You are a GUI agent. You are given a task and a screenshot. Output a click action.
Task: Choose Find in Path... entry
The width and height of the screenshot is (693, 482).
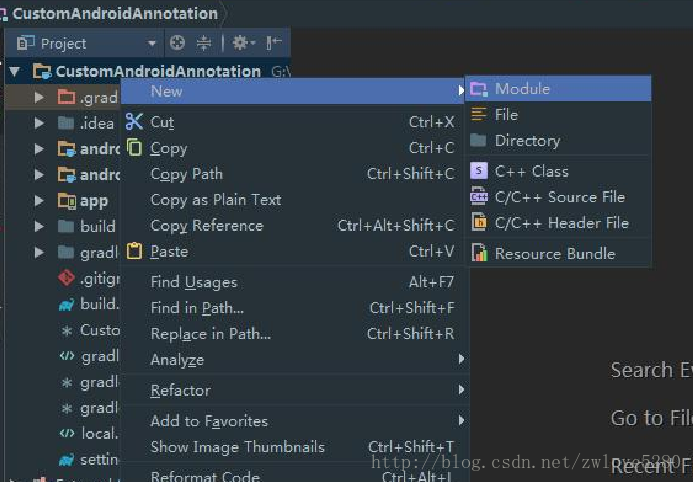point(293,307)
